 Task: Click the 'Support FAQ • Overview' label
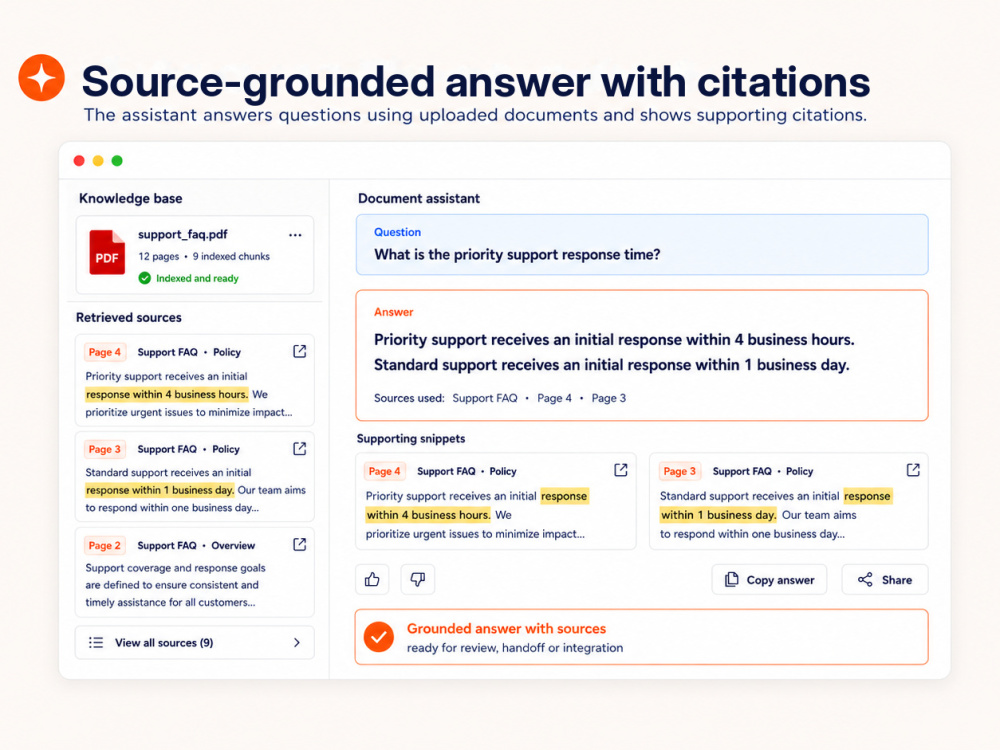[196, 545]
